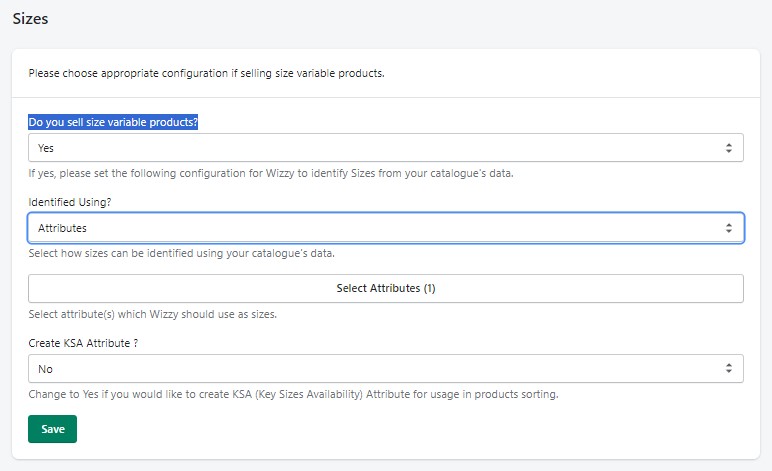Screen dimensions: 772x471
Task: Click the 'Identified Using?' field label
Action: coord(72,203)
